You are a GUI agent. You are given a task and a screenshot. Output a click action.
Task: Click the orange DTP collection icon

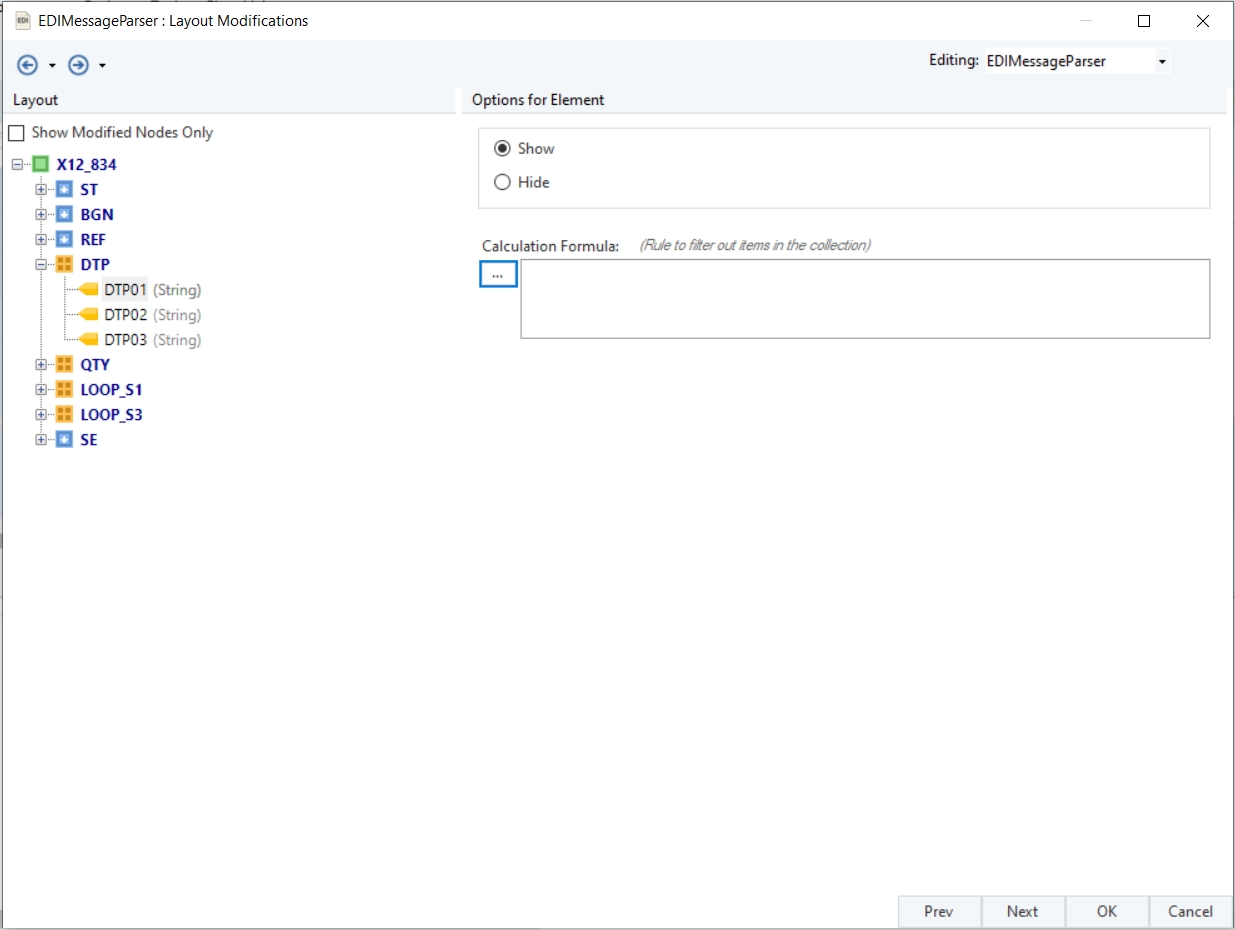click(x=64, y=264)
